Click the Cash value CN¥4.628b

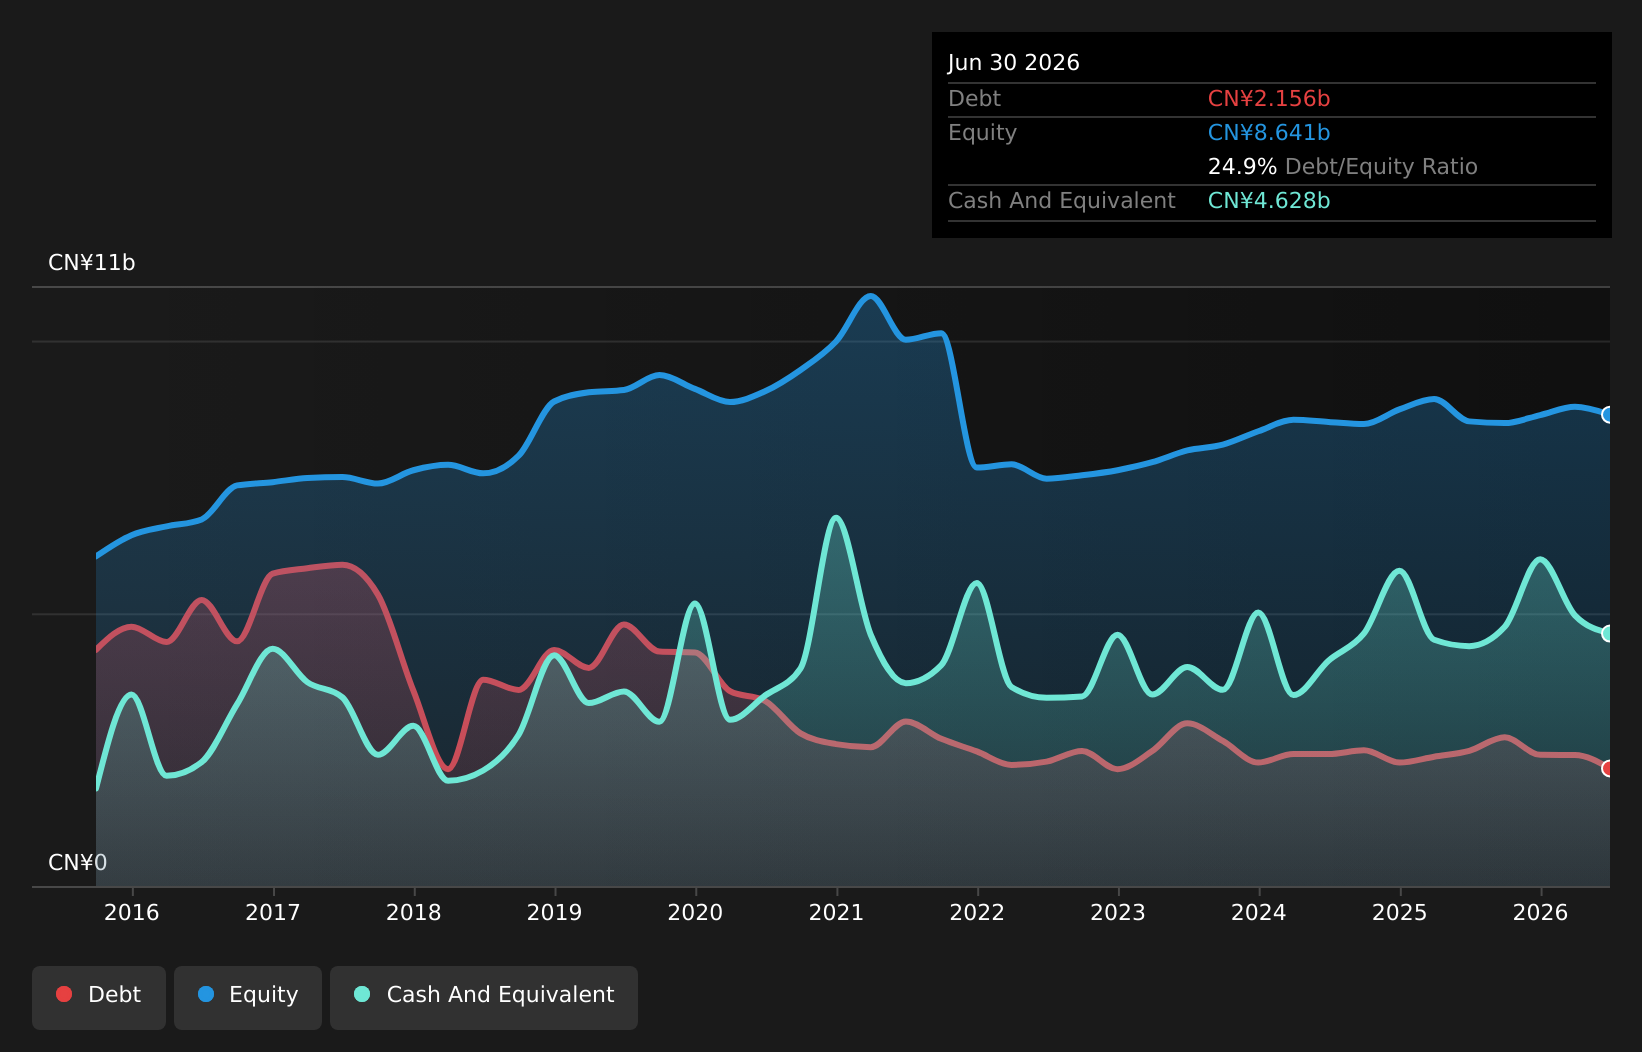pos(1269,201)
